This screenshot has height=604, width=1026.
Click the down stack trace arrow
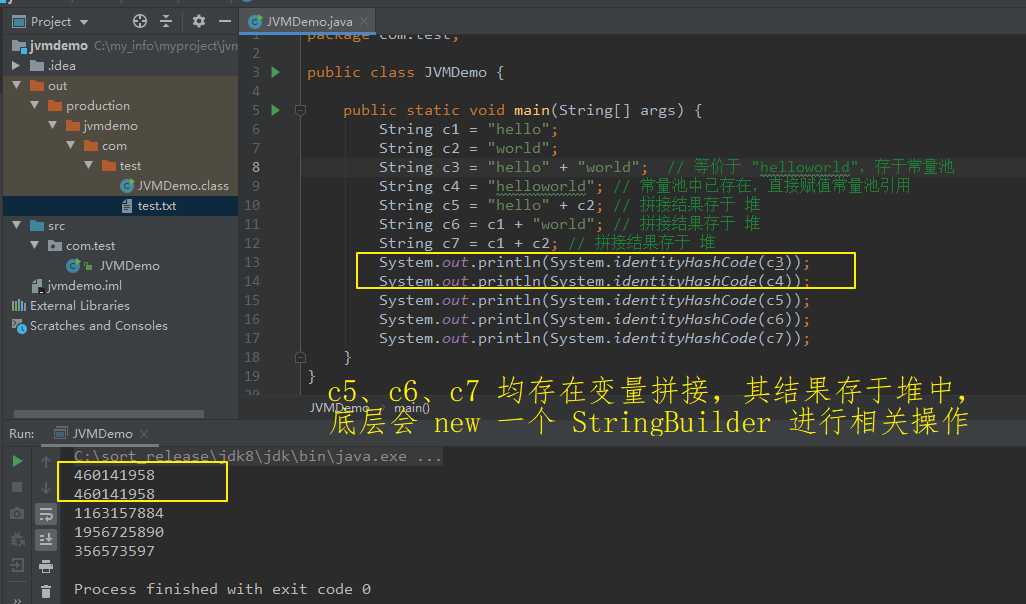point(46,488)
